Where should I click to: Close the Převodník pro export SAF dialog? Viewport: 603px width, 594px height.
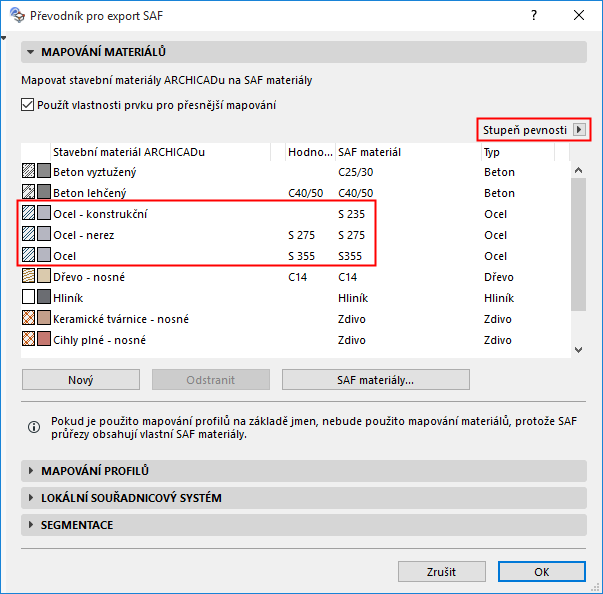point(579,15)
